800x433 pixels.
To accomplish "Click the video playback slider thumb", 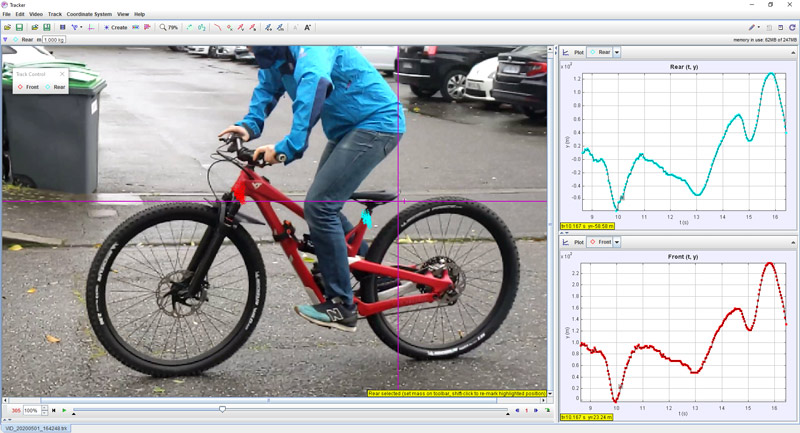I will 222,409.
